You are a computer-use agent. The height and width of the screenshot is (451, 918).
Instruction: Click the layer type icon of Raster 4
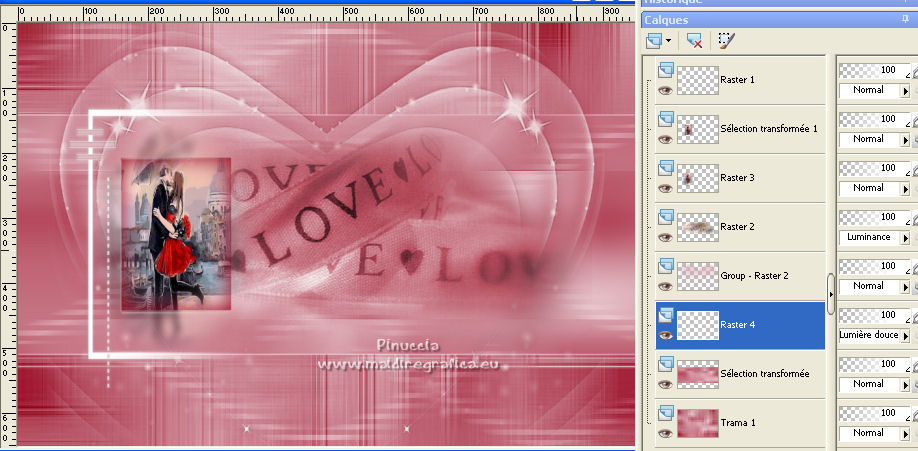click(666, 316)
